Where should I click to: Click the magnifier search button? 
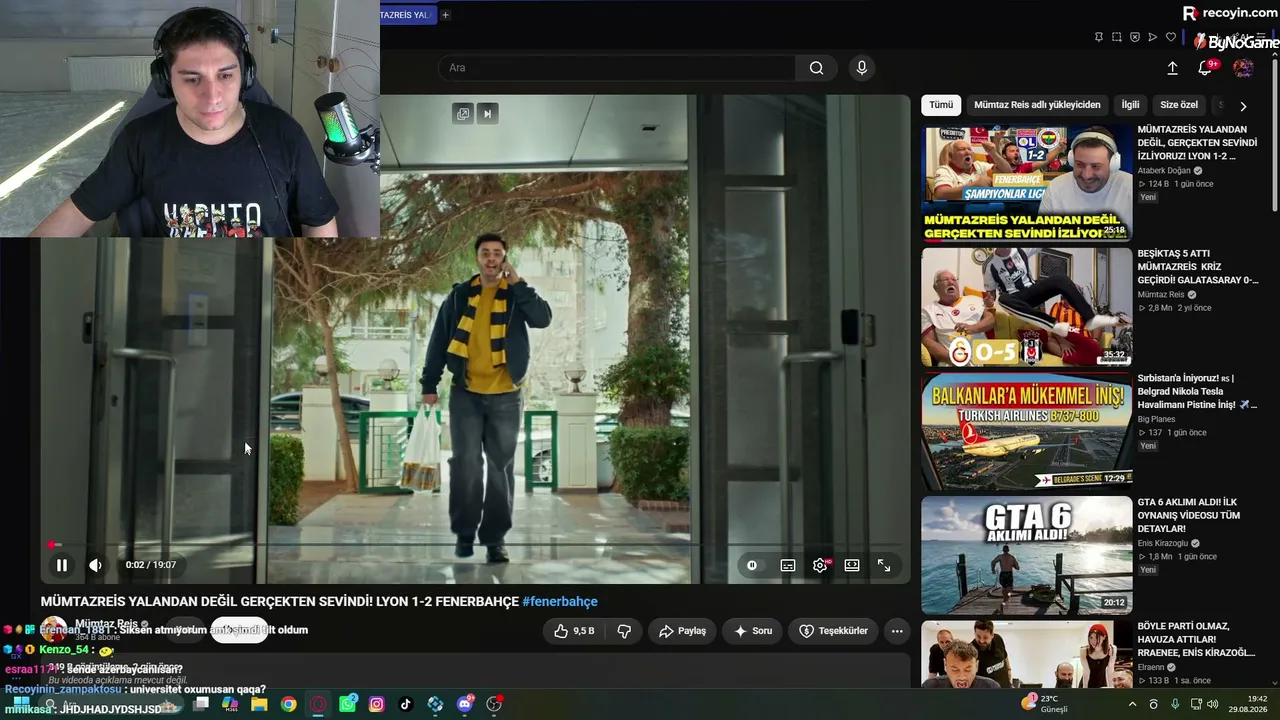click(x=817, y=68)
